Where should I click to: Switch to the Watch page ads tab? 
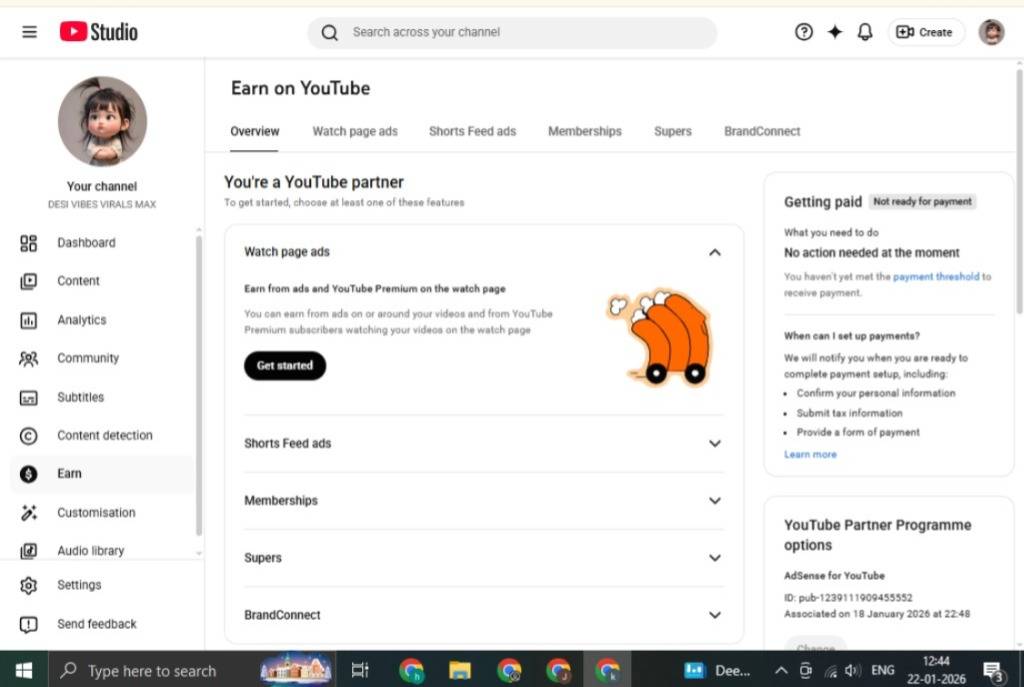(x=355, y=131)
